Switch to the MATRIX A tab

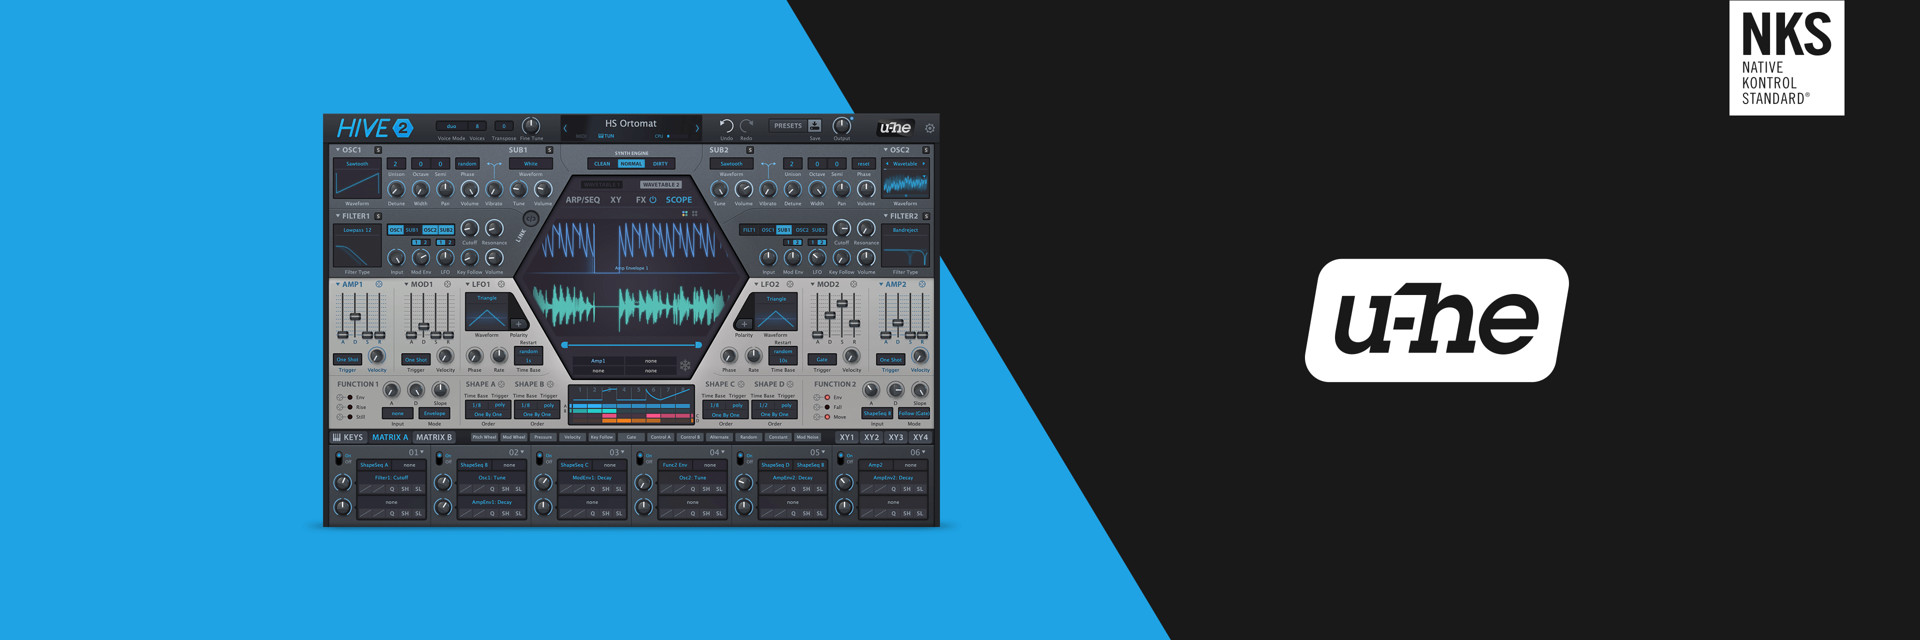coord(390,437)
